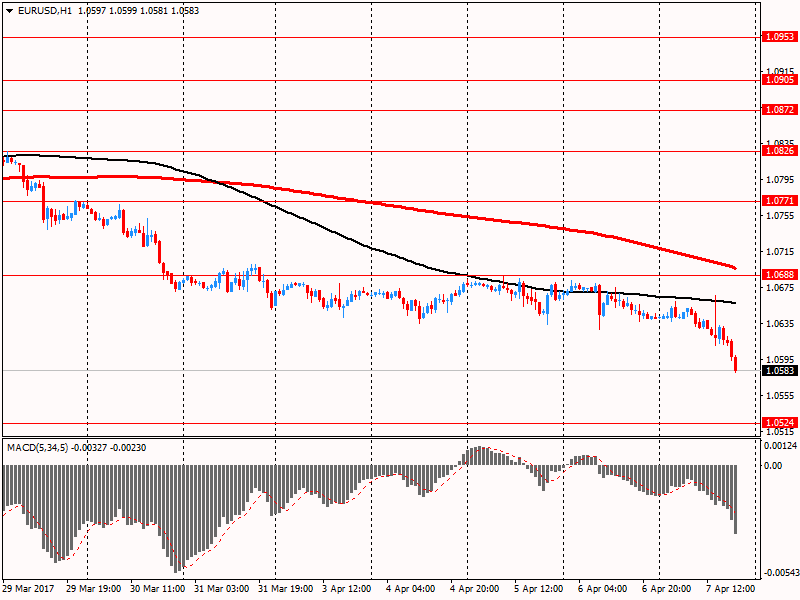
Task: Click the current price label 1.0583
Action: tap(780, 370)
